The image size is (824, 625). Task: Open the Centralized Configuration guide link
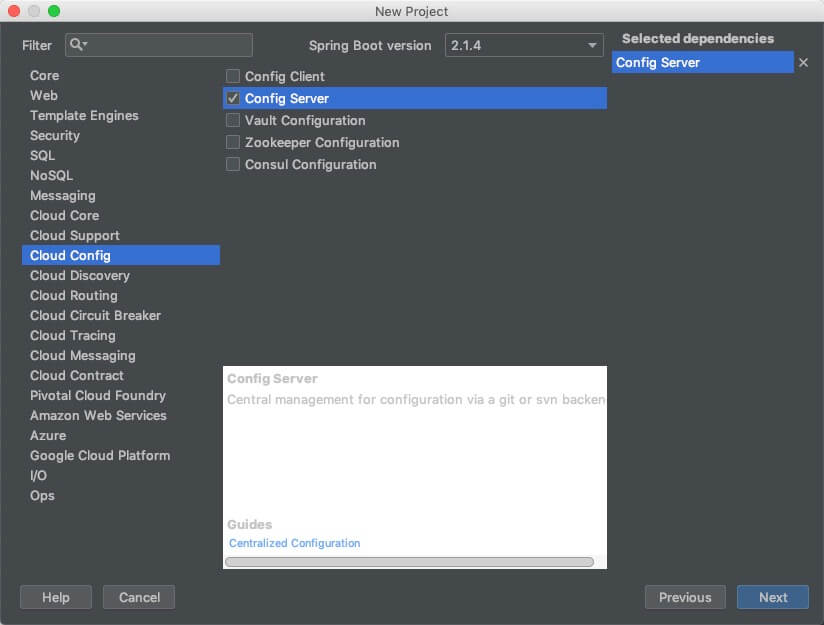[294, 543]
